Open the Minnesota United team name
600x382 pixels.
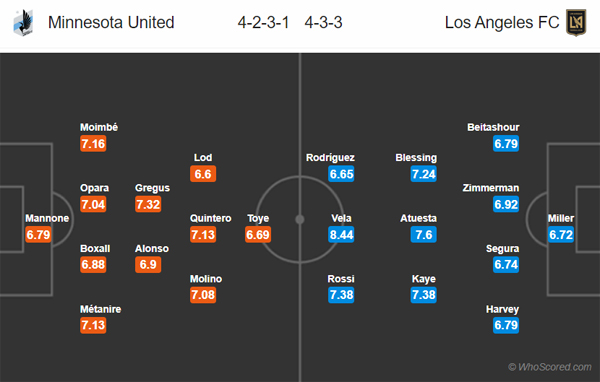click(x=111, y=23)
